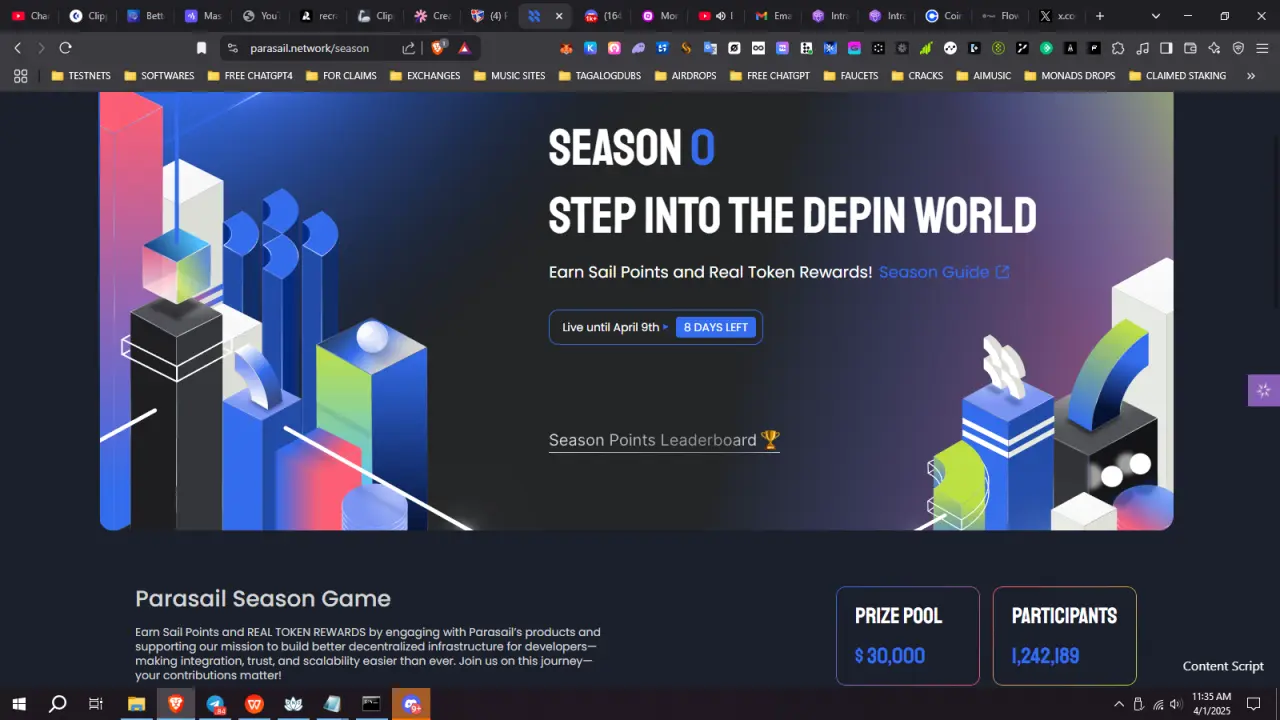Viewport: 1280px width, 720px height.
Task: Open File Explorer from the taskbar
Action: [x=136, y=704]
